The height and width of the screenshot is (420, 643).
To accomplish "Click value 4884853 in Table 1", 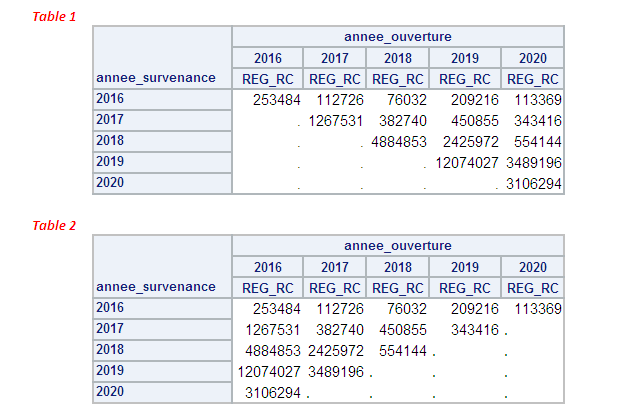I will click(399, 142).
